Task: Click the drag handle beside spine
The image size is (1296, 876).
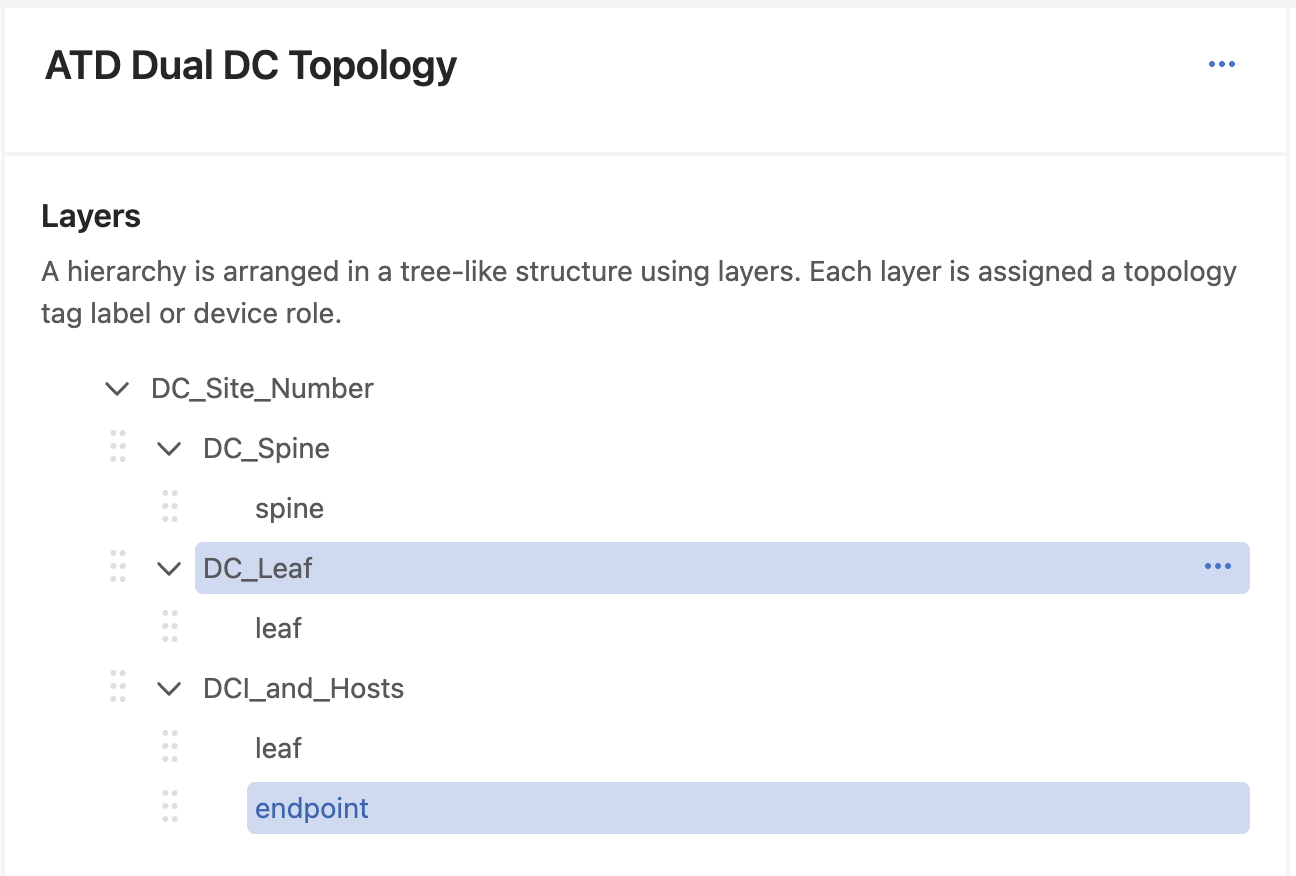Action: pyautogui.click(x=170, y=507)
